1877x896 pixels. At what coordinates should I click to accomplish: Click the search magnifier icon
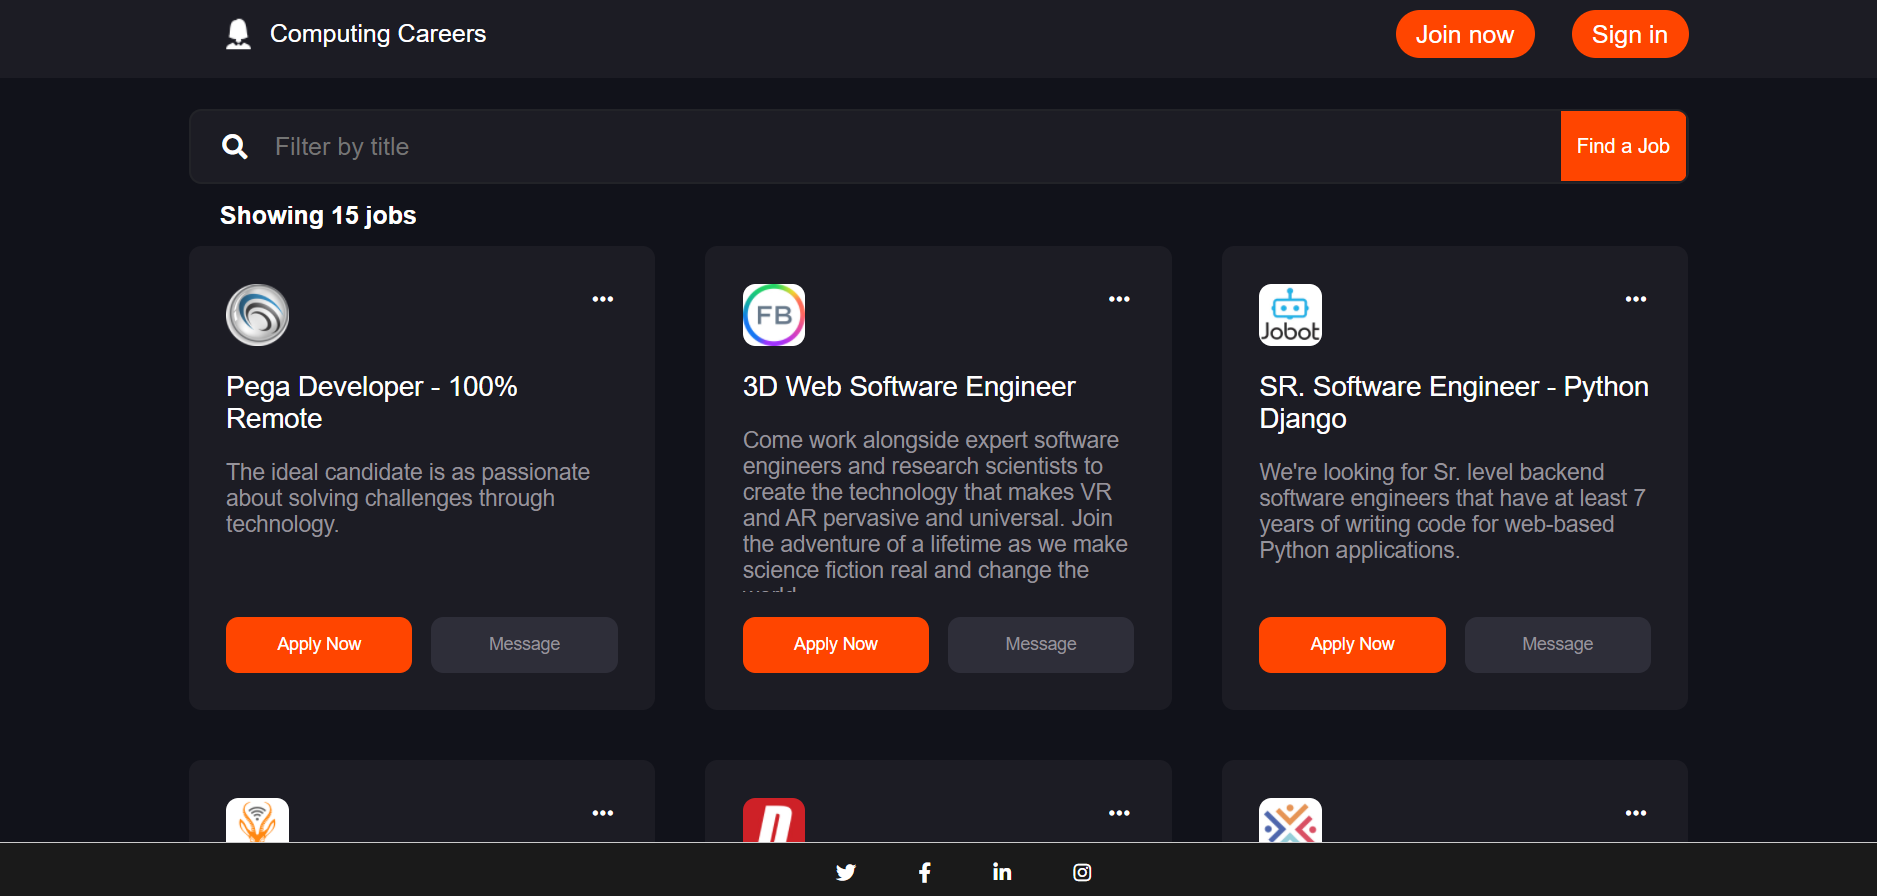point(235,147)
